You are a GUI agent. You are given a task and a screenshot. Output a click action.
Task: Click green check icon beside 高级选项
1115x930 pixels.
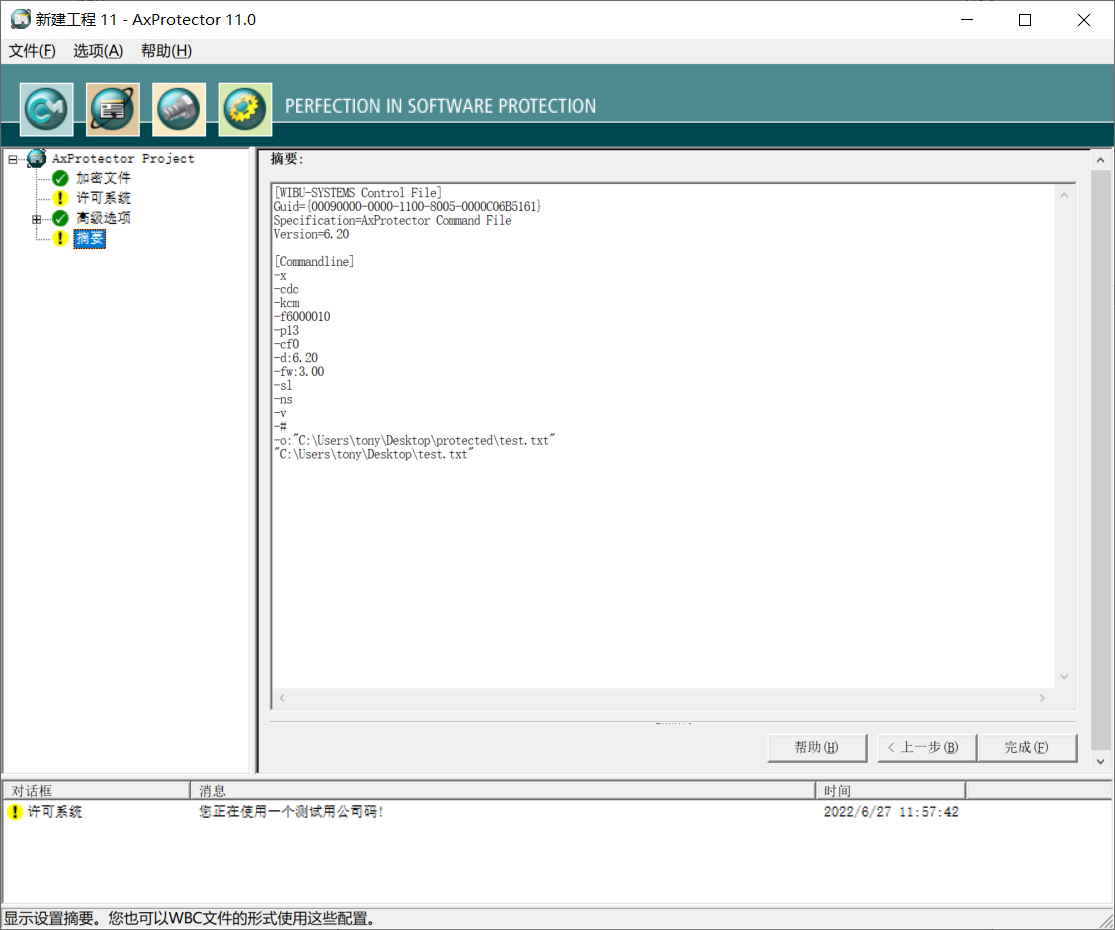tap(60, 218)
